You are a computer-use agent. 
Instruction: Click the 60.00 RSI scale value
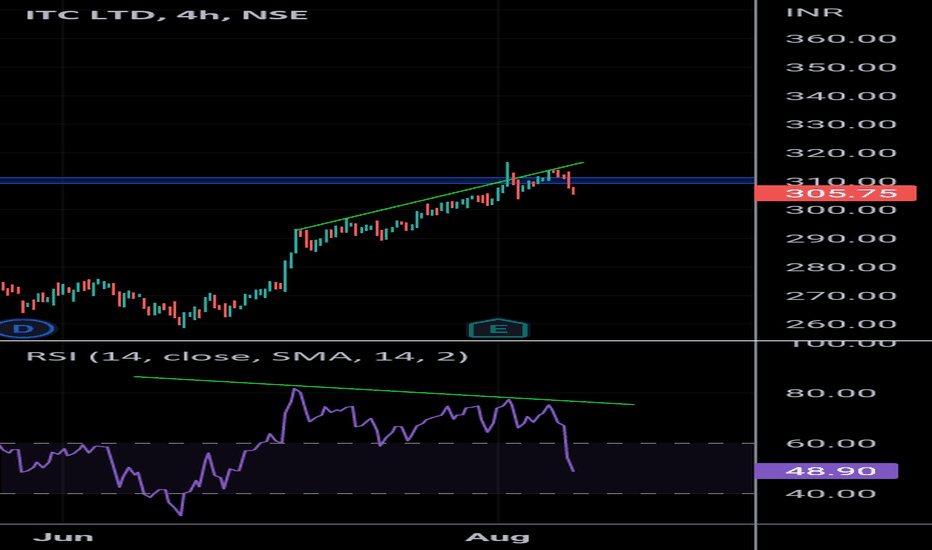click(x=830, y=444)
